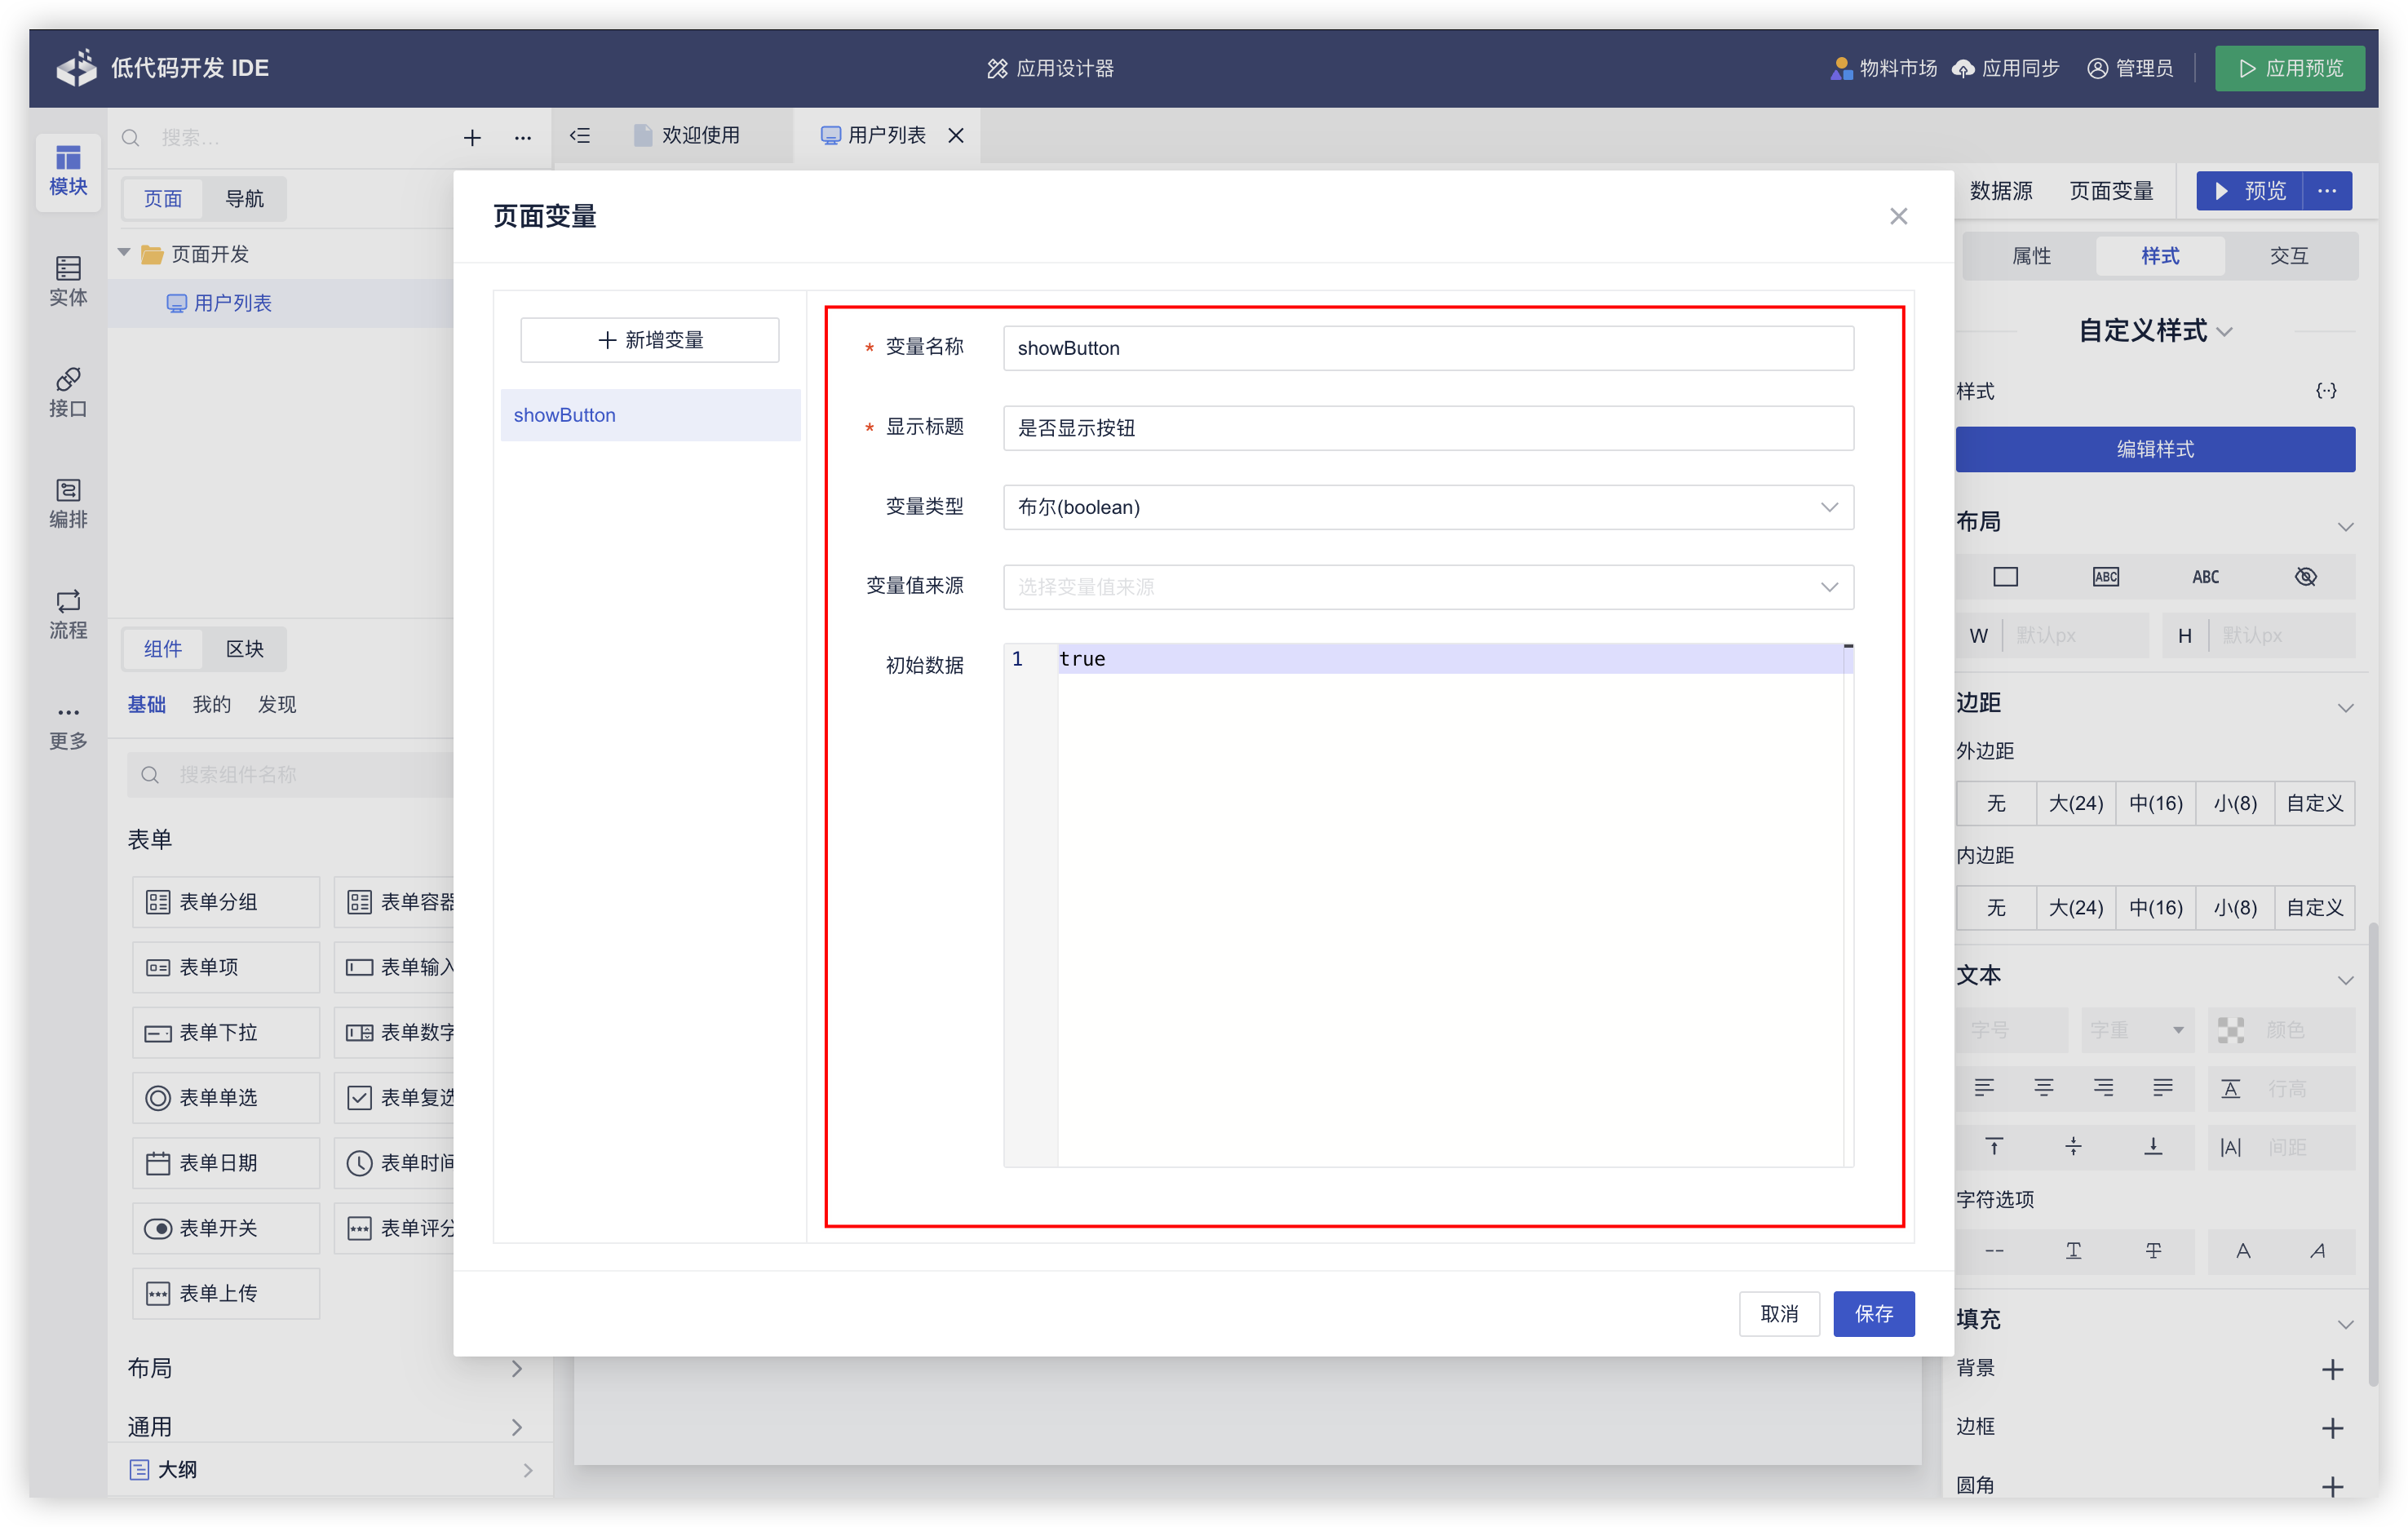Click the 新增变量 button
This screenshot has height=1527, width=2408.
[x=650, y=340]
